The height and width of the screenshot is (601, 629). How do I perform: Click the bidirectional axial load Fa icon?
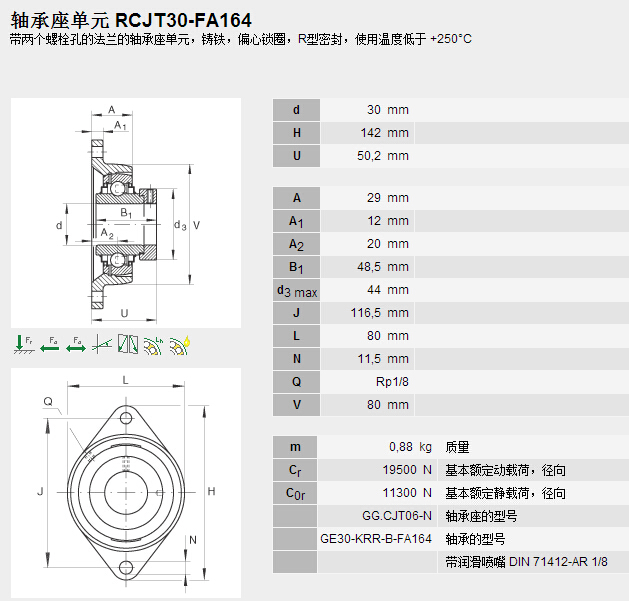(x=75, y=344)
